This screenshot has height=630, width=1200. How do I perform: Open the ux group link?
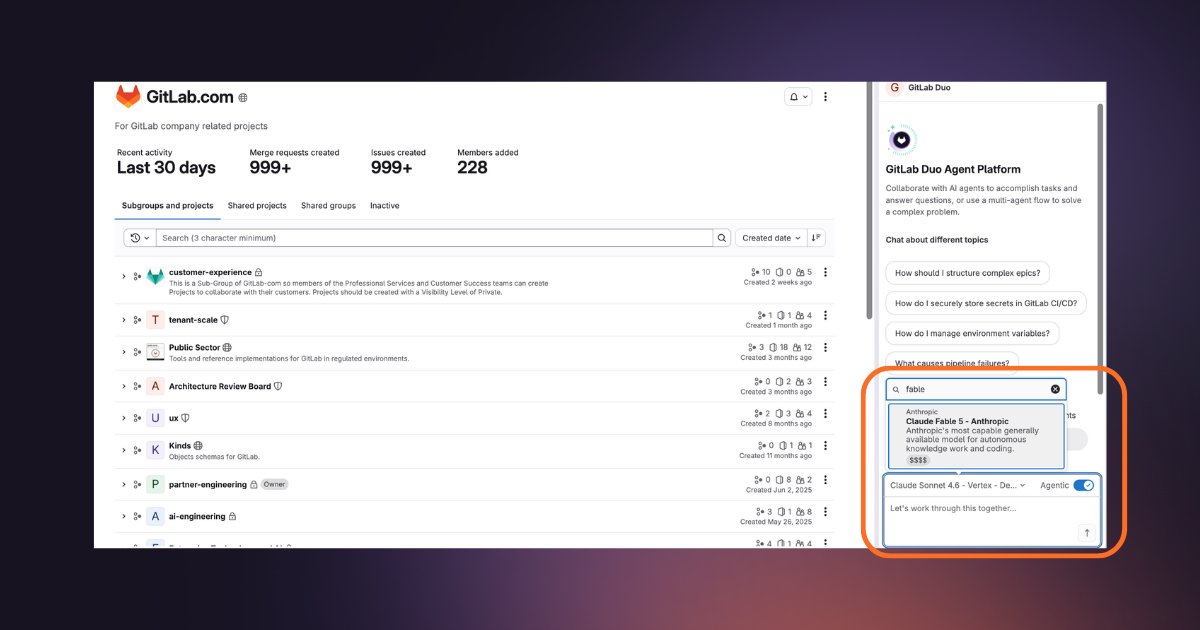click(174, 418)
